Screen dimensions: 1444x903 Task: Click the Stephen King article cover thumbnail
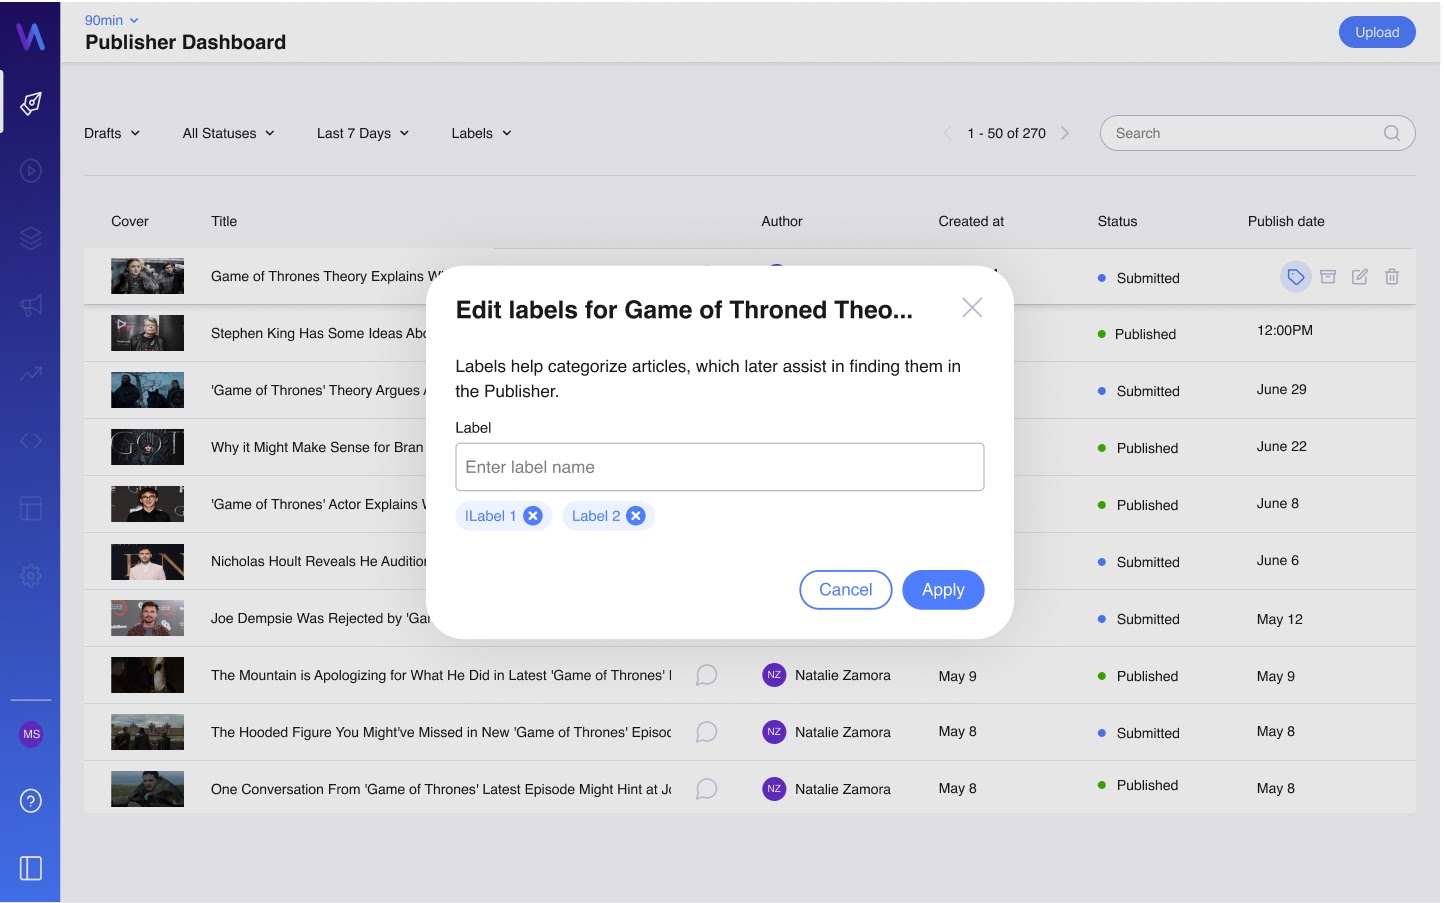coord(147,333)
